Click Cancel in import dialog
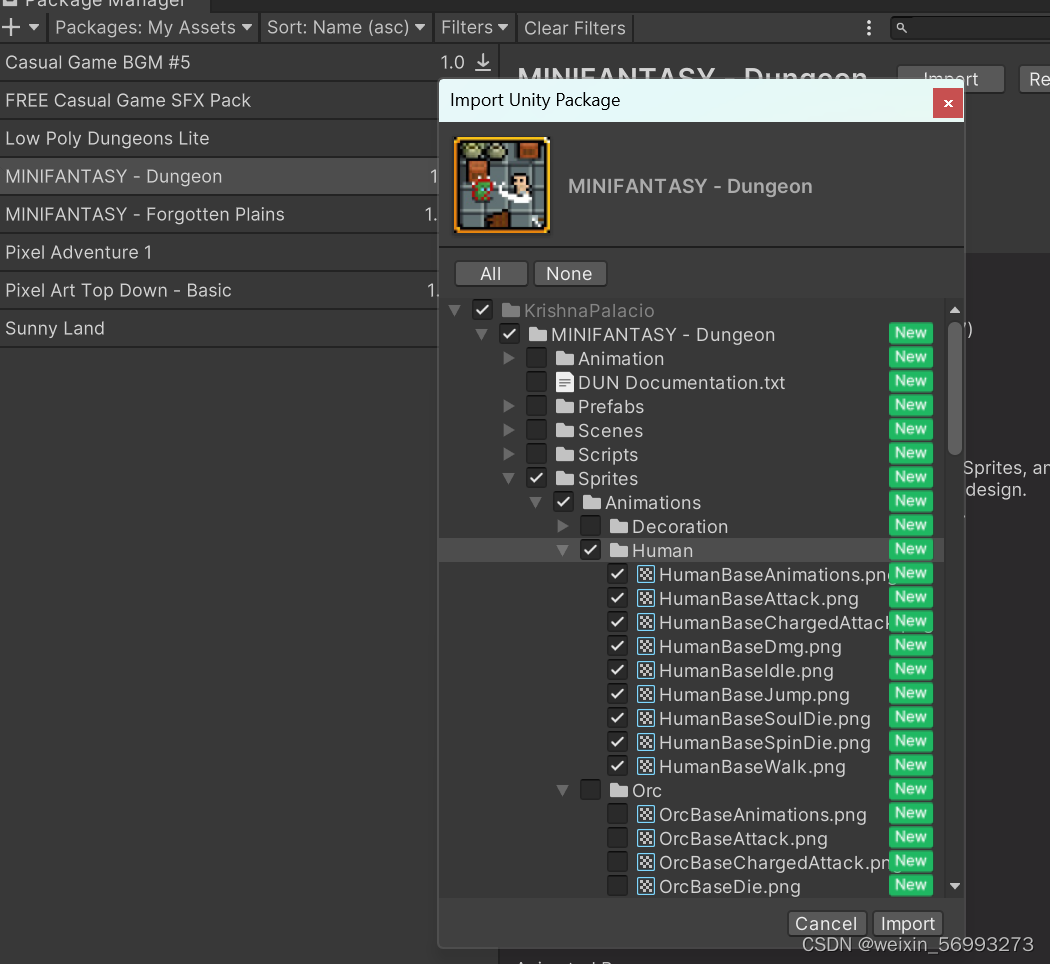 (826, 924)
